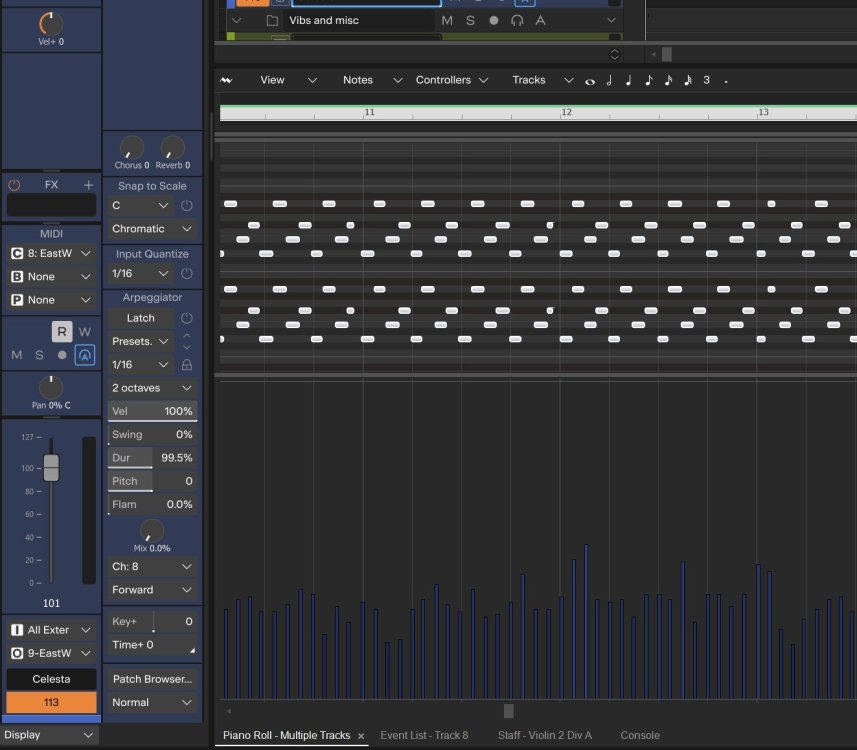857x750 pixels.
Task: Click the scroll-left arrow beside the track view scrollbar
Action: coord(653,54)
